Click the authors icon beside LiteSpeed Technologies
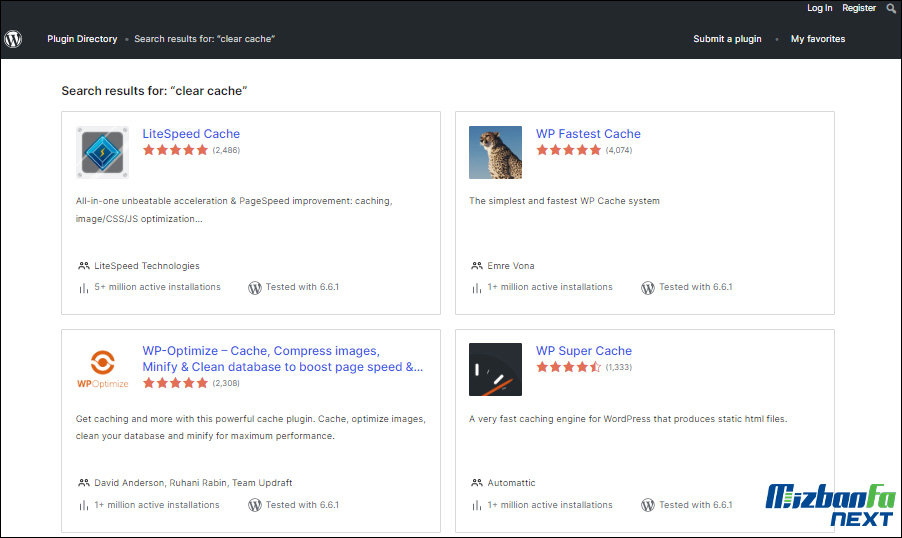This screenshot has height=538, width=902. [84, 266]
